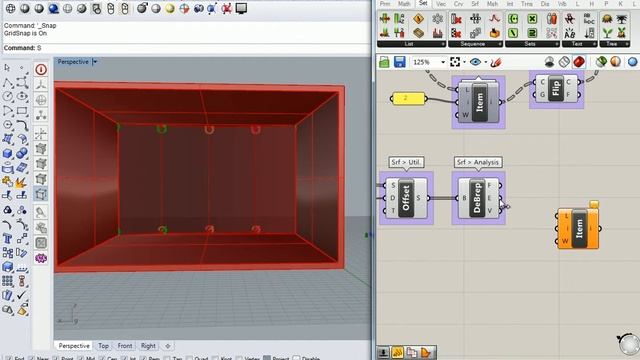Click the check mark tool icon
This screenshot has width=640, height=360.
click(22, 295)
